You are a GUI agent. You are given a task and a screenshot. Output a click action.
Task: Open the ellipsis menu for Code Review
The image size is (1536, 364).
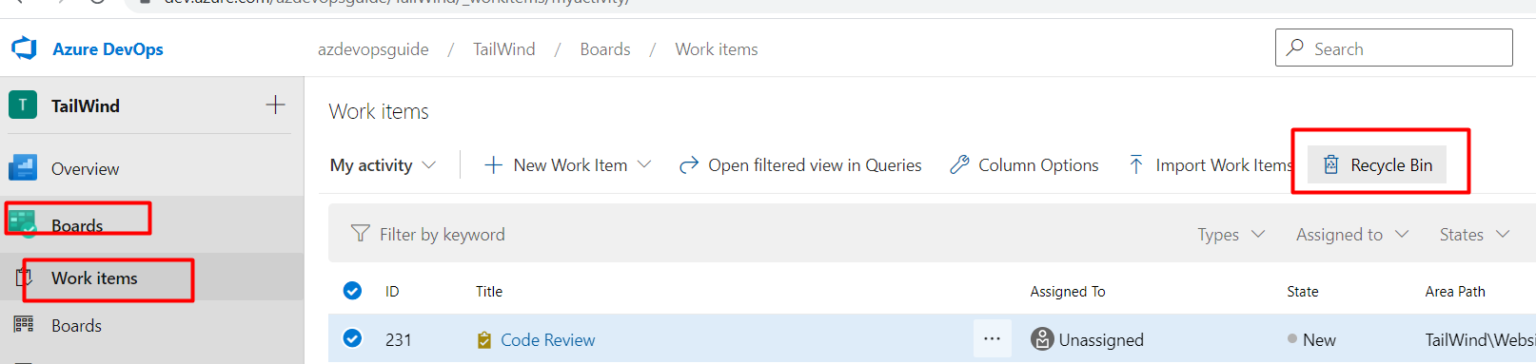992,339
